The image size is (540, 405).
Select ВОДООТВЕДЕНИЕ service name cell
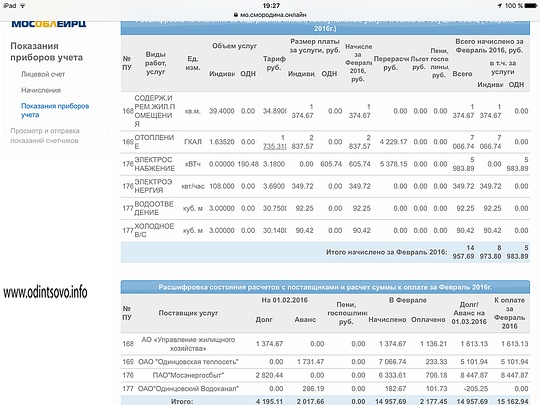pos(154,208)
